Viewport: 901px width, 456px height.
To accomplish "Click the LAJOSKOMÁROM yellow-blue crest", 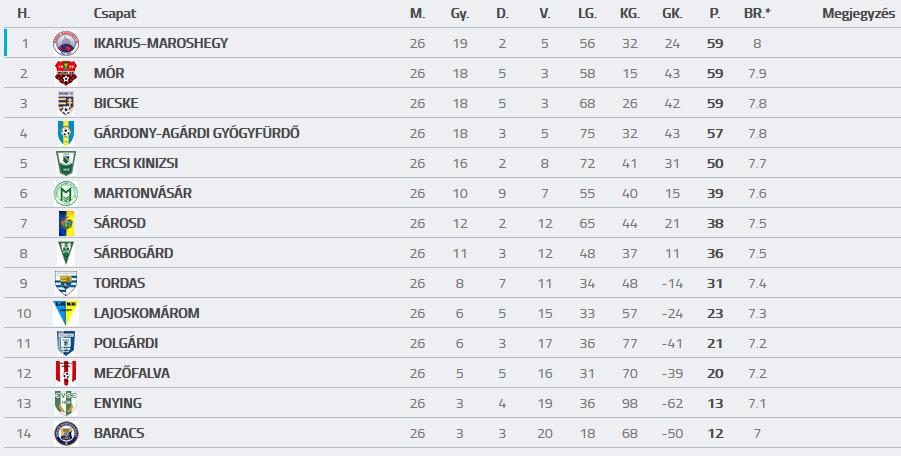I will tap(66, 313).
